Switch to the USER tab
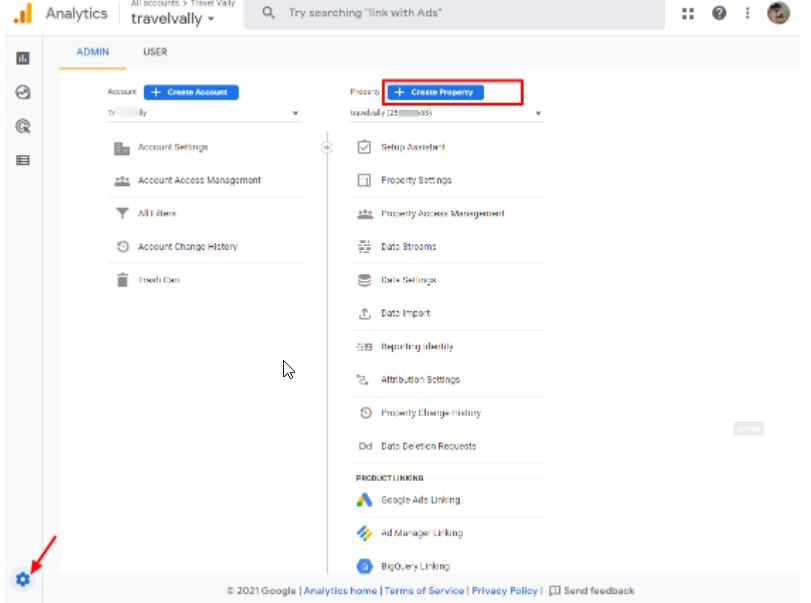This screenshot has width=811, height=603. [155, 52]
